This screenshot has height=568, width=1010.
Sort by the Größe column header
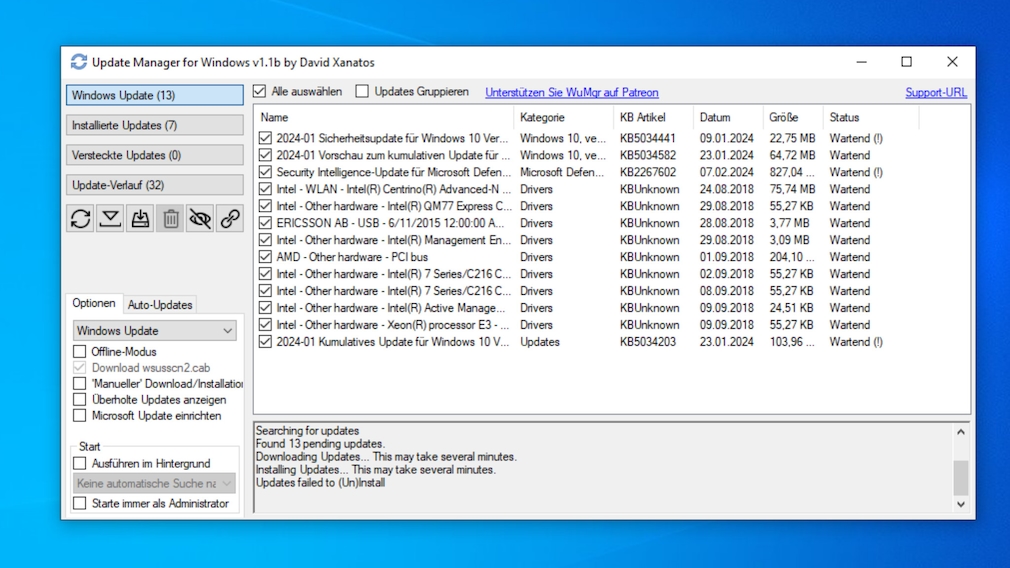pos(793,117)
